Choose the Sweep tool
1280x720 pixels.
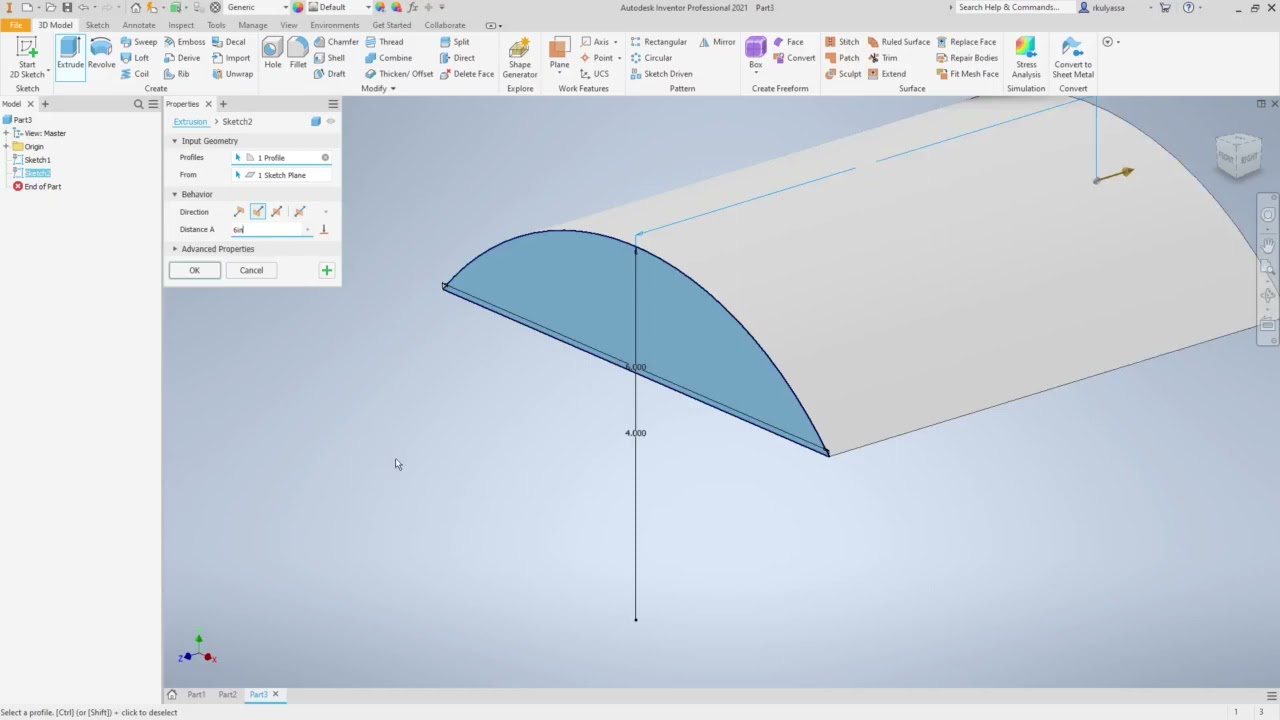coord(138,42)
